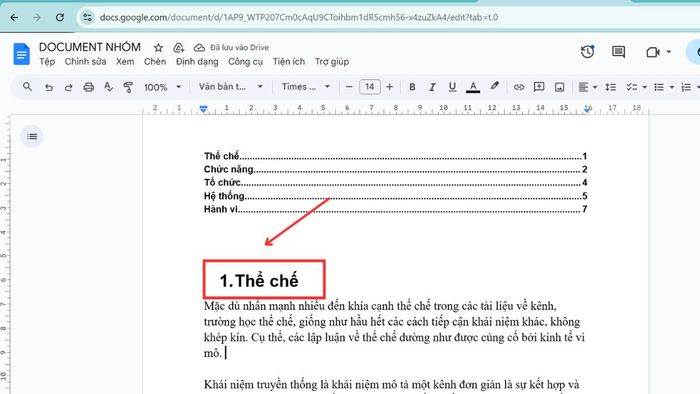The width and height of the screenshot is (700, 394).
Task: Open the Tệp menu
Action: point(47,62)
